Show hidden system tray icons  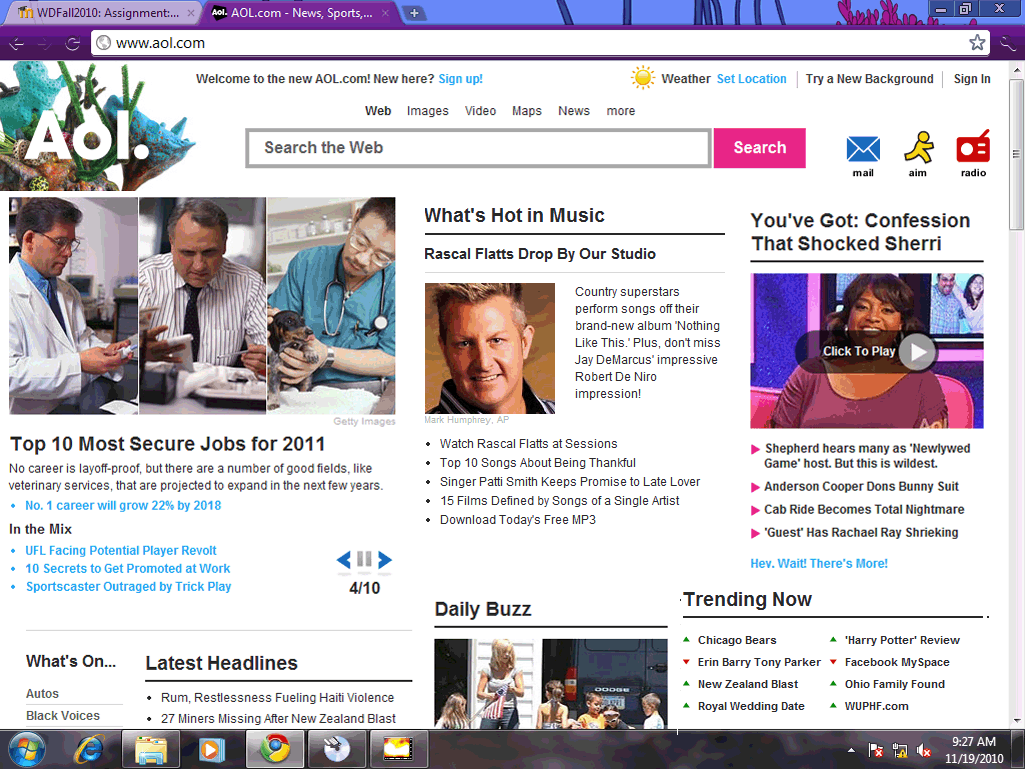coord(851,750)
